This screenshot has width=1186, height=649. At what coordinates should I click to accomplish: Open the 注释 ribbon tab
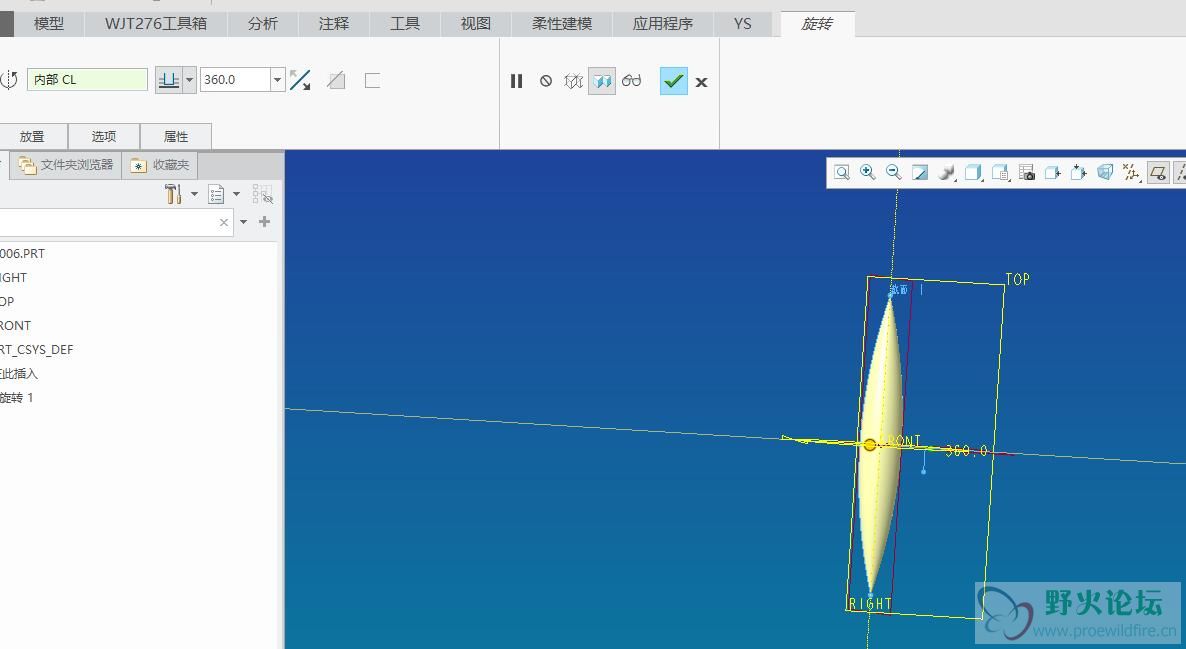[x=334, y=23]
